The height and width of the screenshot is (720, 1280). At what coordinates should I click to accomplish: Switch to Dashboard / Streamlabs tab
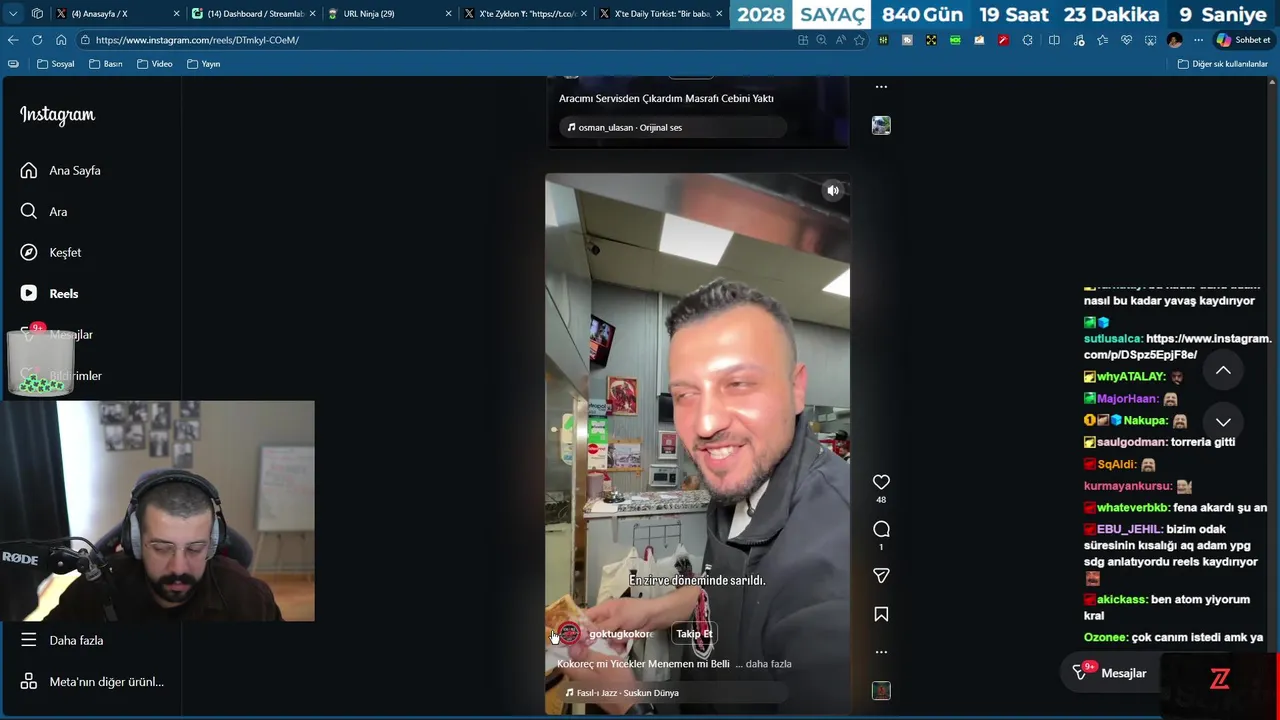pos(254,14)
